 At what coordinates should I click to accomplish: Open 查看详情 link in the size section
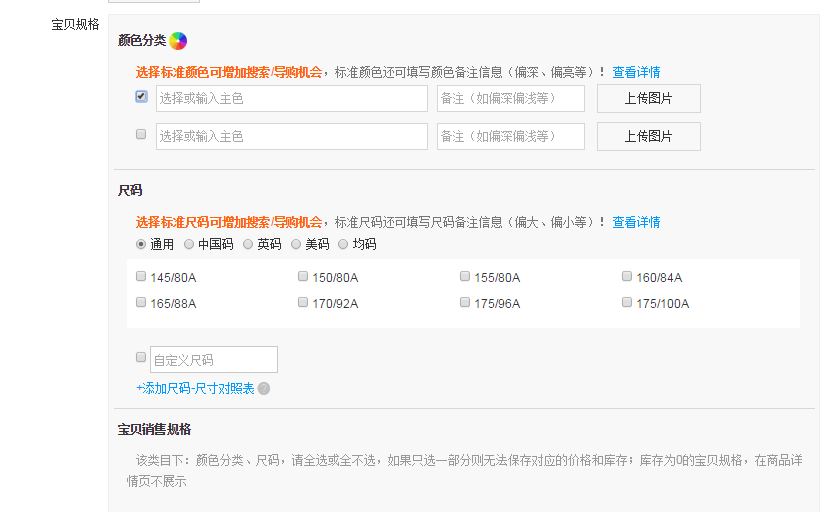636,222
